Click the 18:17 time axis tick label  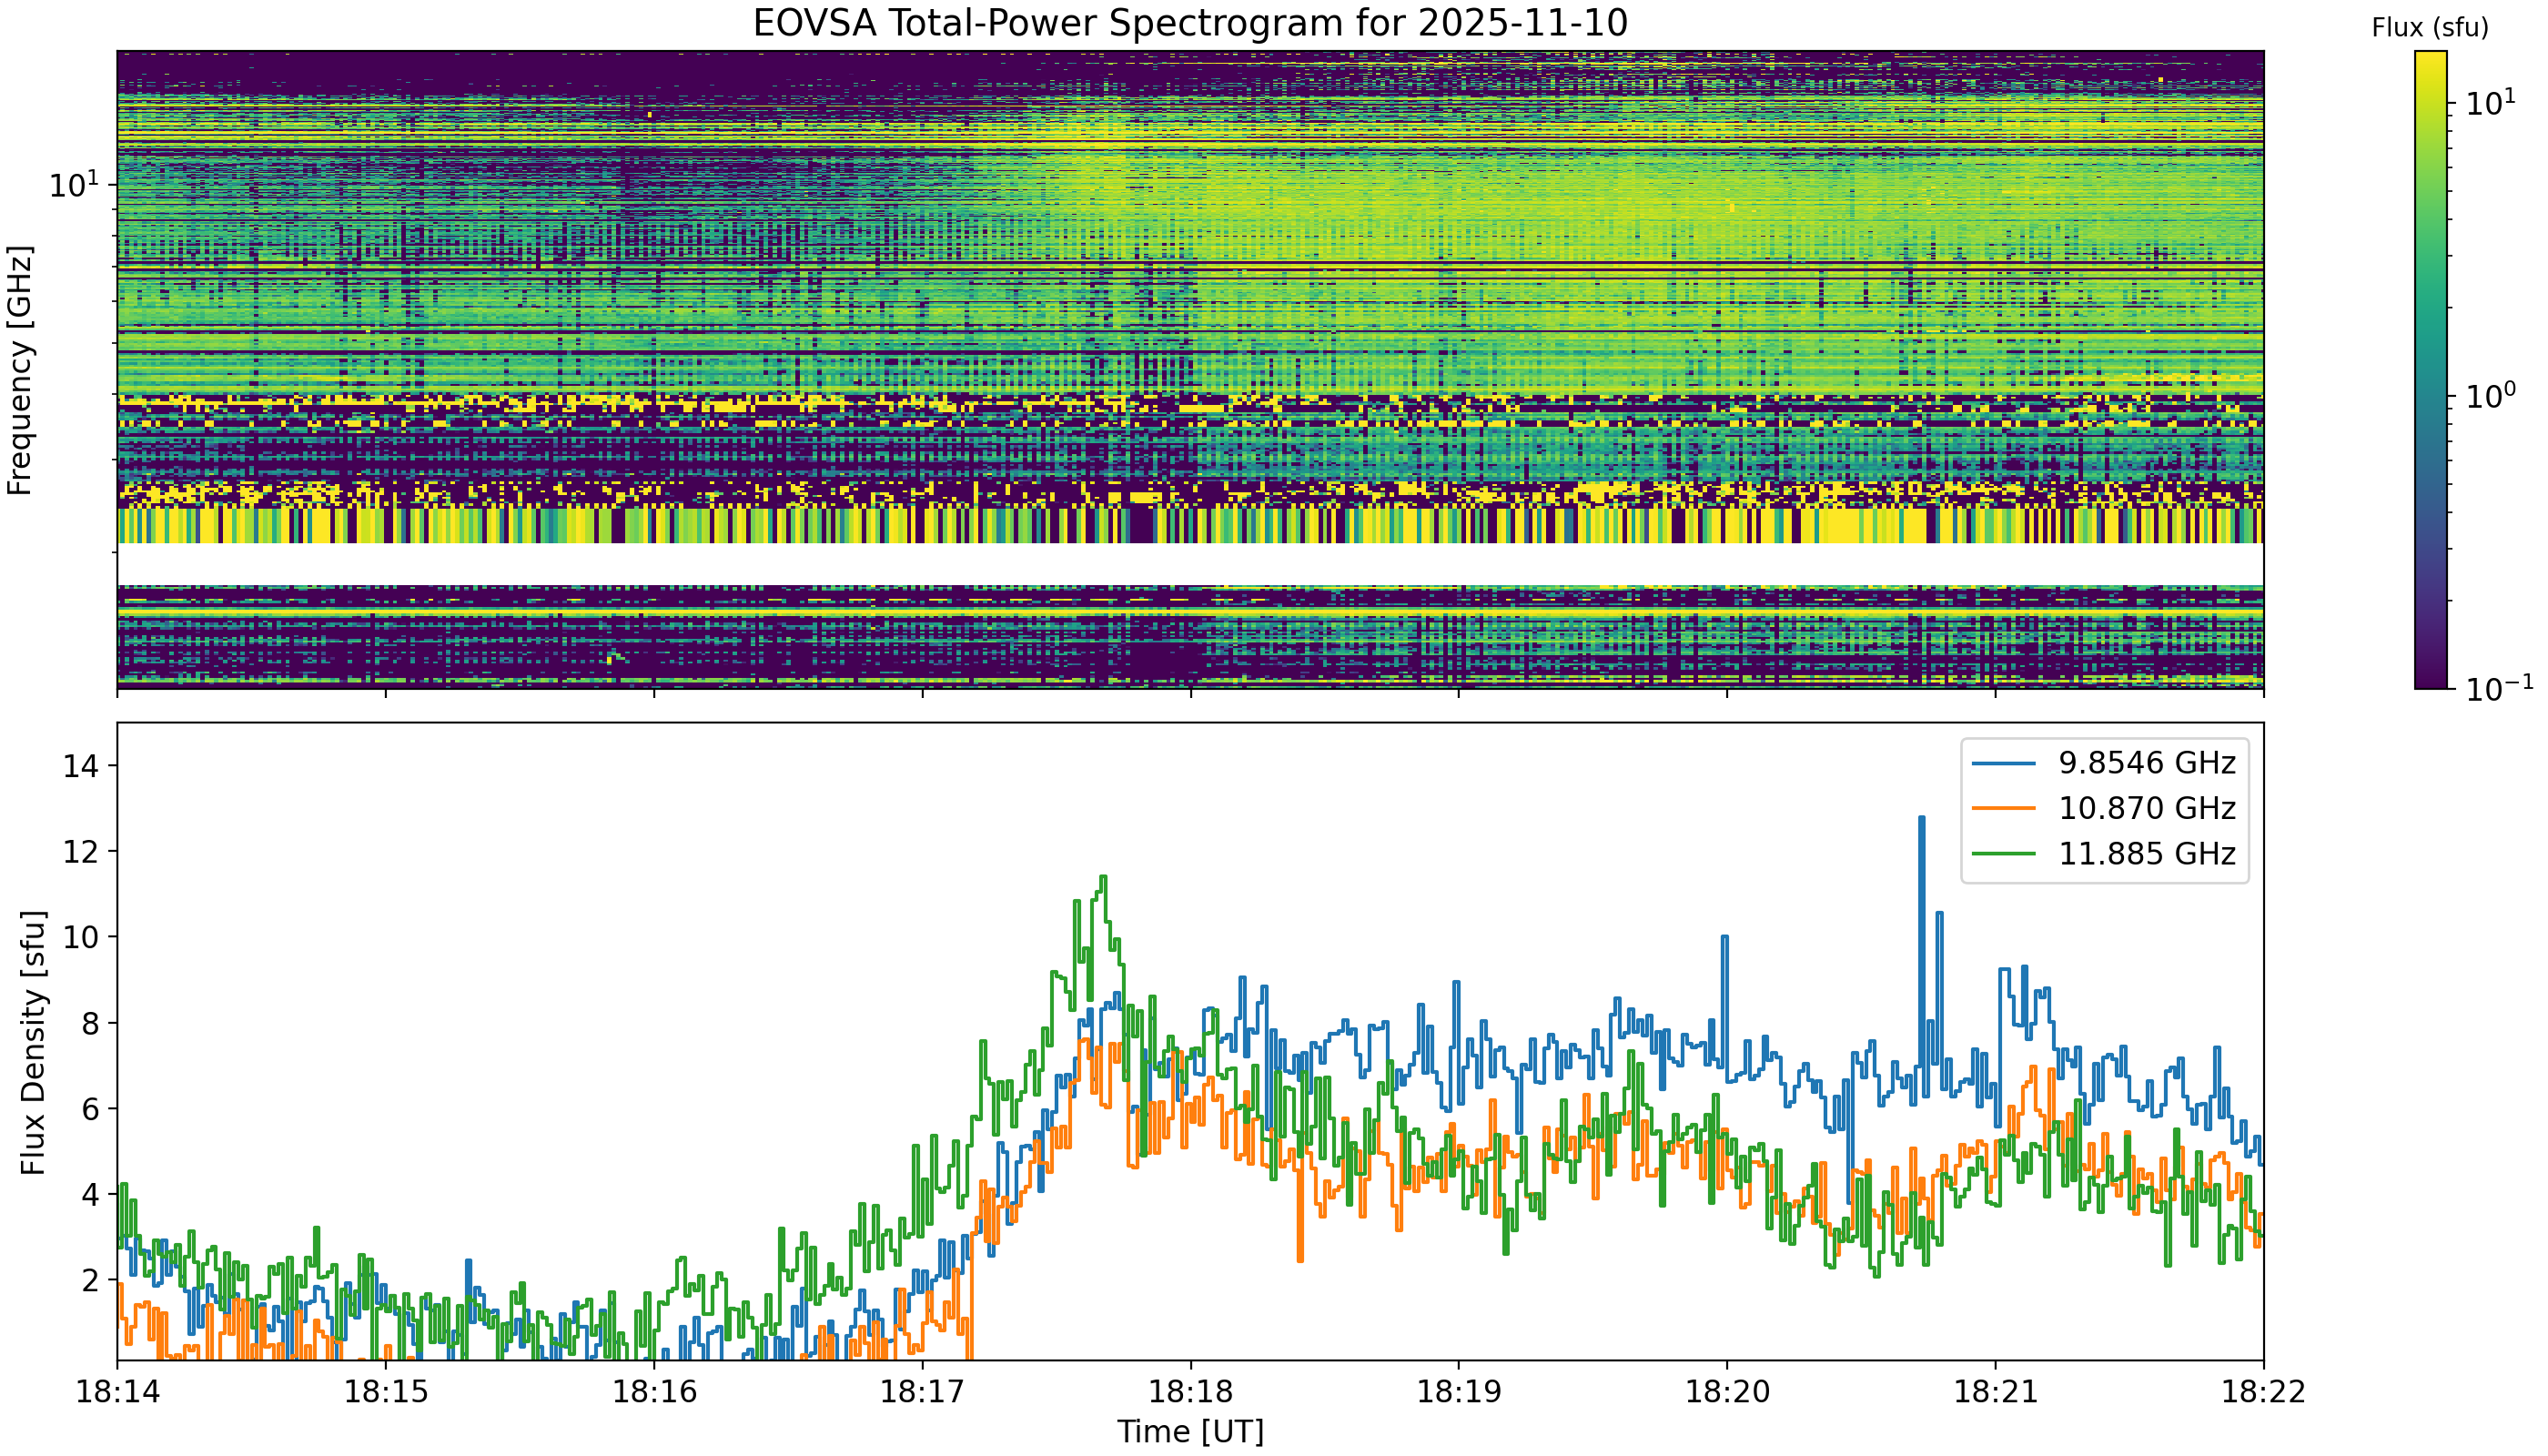coord(922,1392)
